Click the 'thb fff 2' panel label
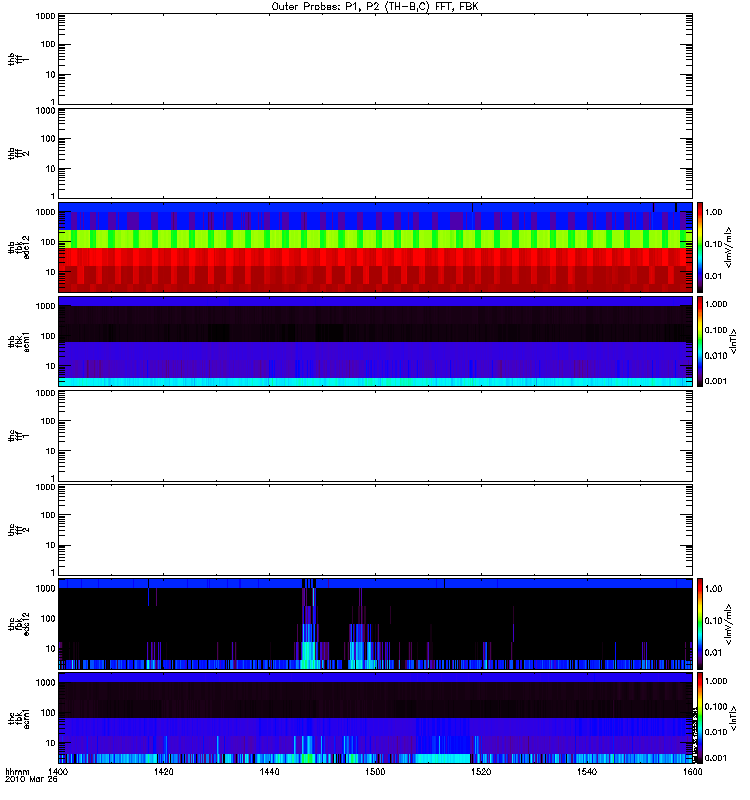Screen dimensions: 750x800 [x=18, y=154]
